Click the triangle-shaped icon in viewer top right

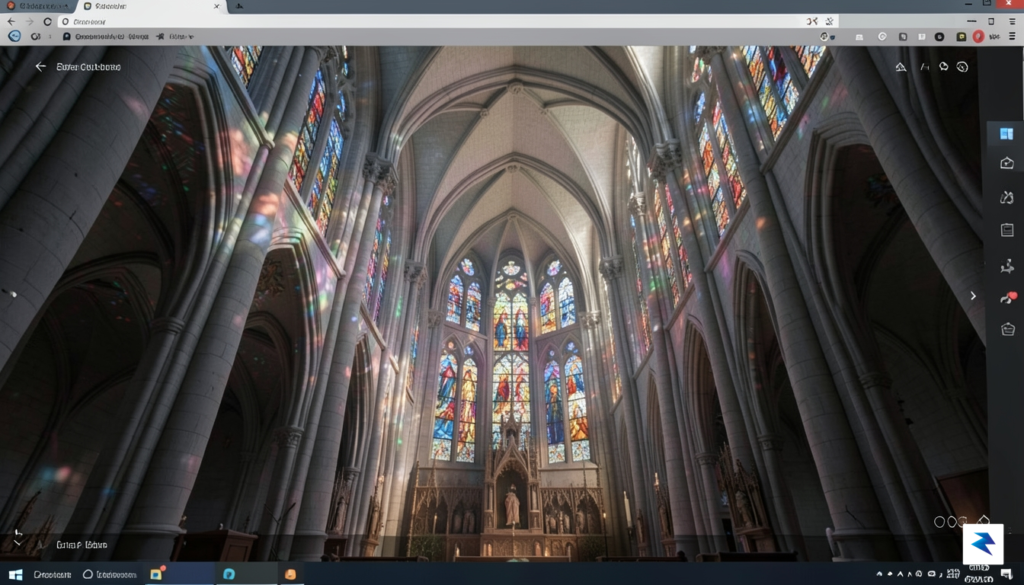pos(901,67)
